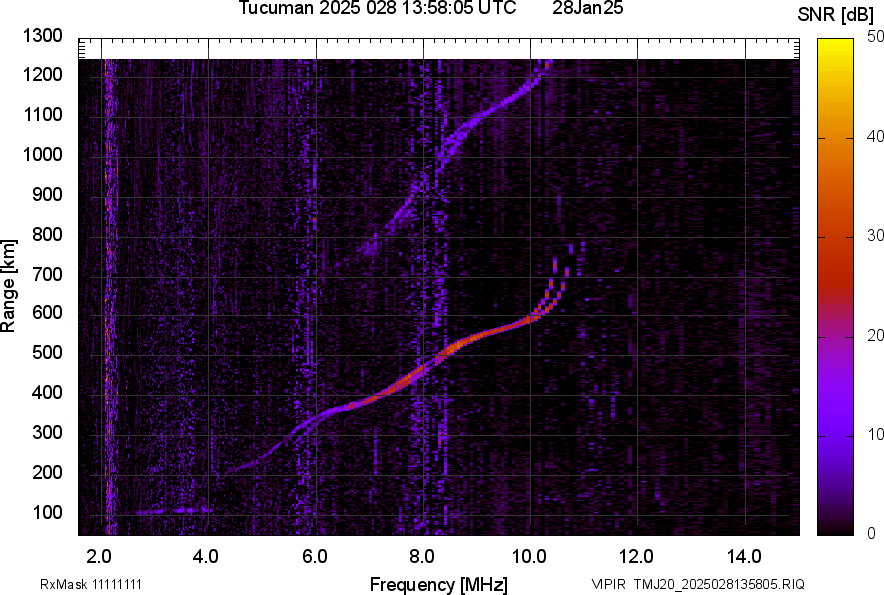
Task: Click the colorbar tick value 50
Action: point(875,37)
